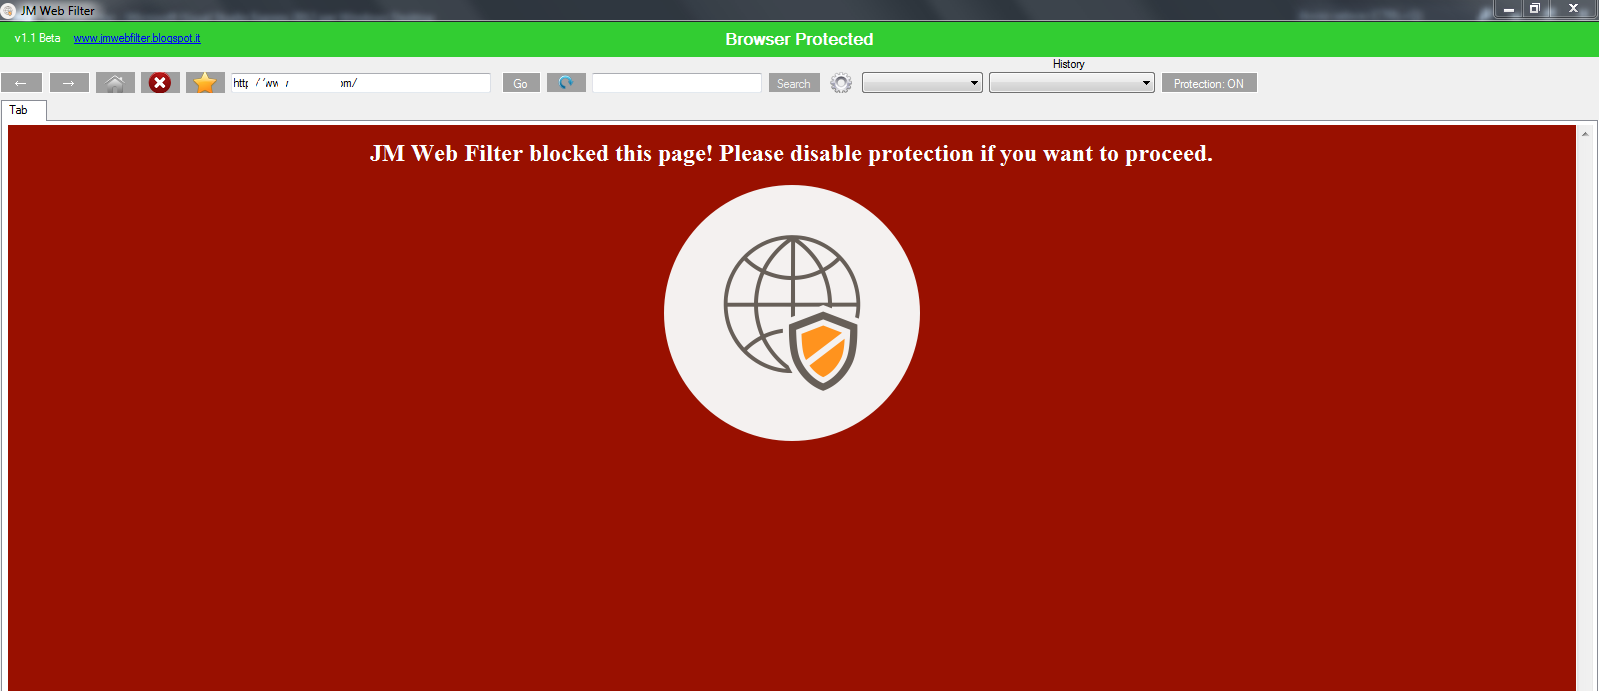
Task: Refresh the page using the blue arrow icon
Action: [566, 83]
